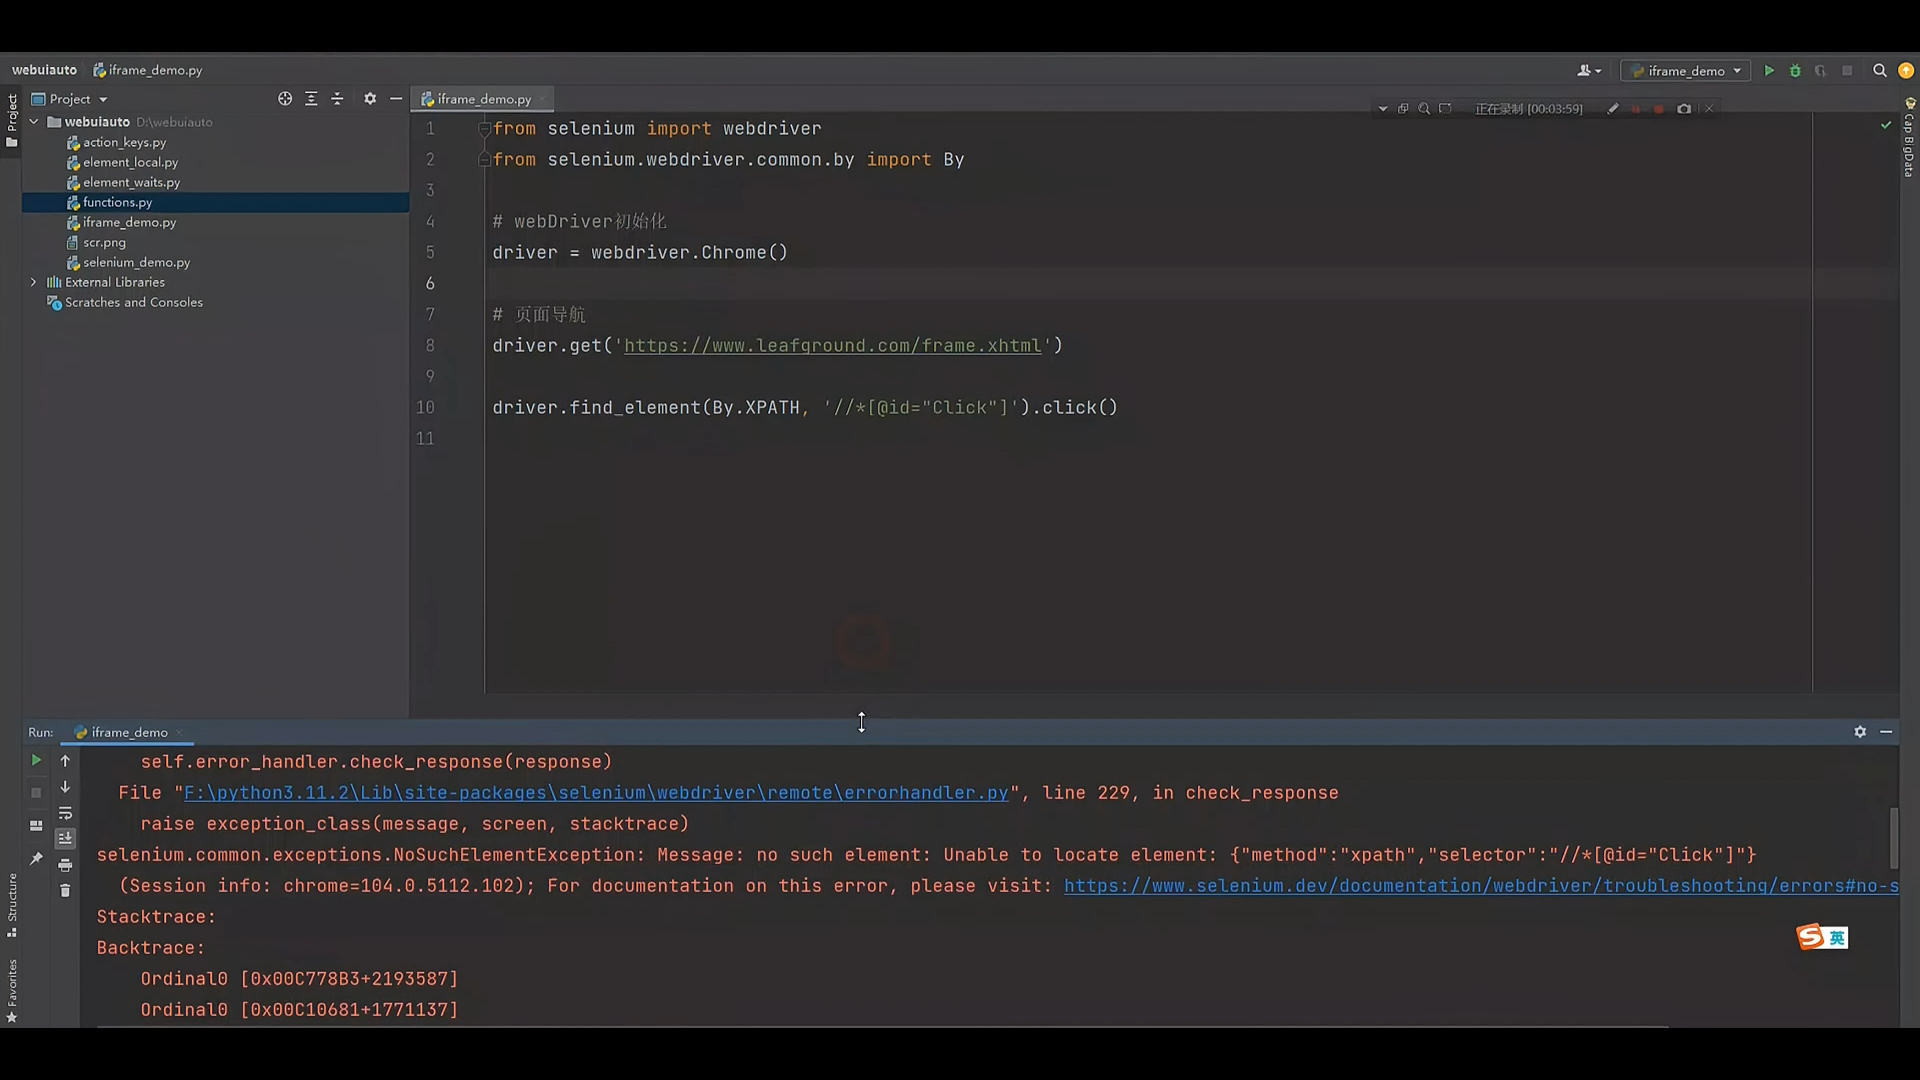The width and height of the screenshot is (1920, 1080).
Task: Take screenshot with recorder camera icon
Action: (x=1684, y=109)
